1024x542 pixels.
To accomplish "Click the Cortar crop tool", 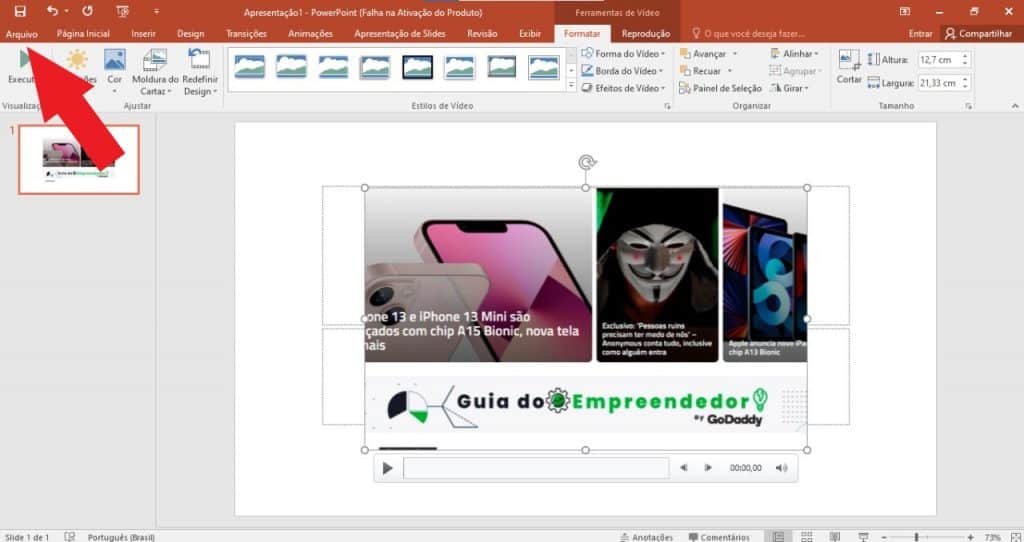I will coord(849,67).
